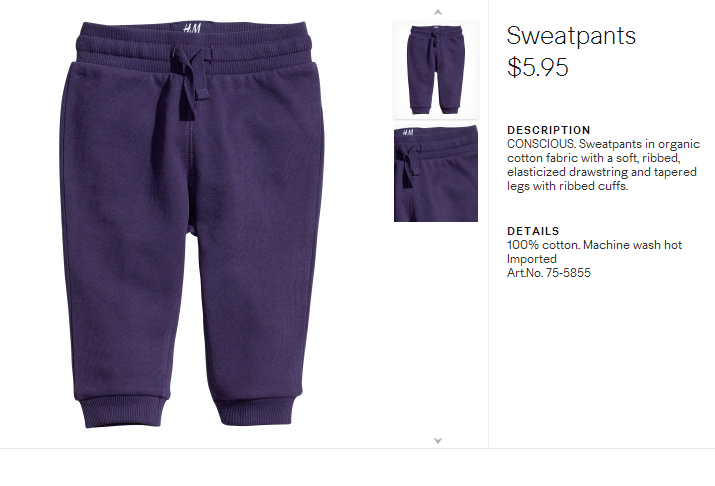Select the waistband close-up thumbnail
The width and height of the screenshot is (715, 486).
click(436, 174)
